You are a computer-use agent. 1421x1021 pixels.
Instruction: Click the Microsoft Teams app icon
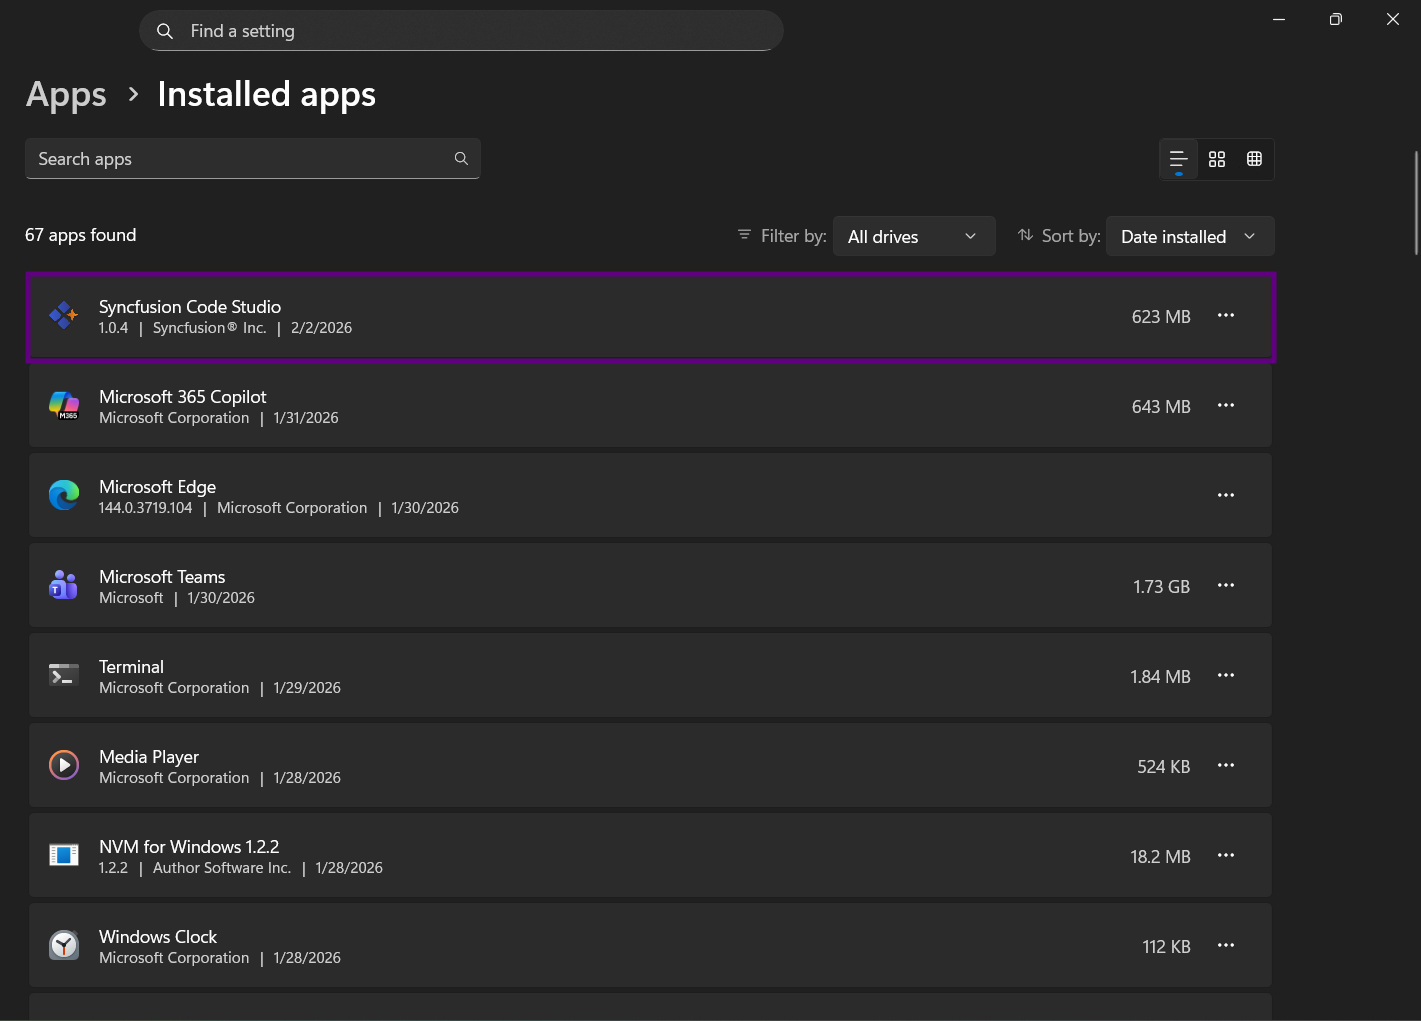64,586
